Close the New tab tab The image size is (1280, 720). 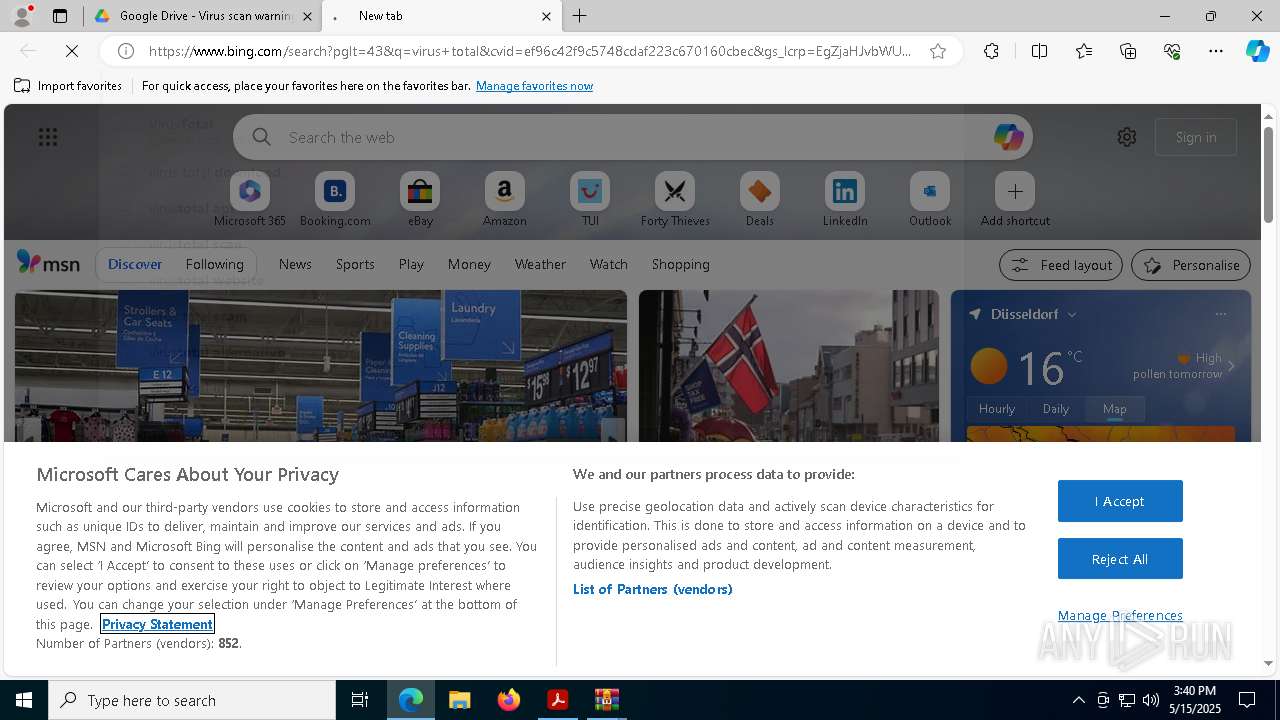546,16
